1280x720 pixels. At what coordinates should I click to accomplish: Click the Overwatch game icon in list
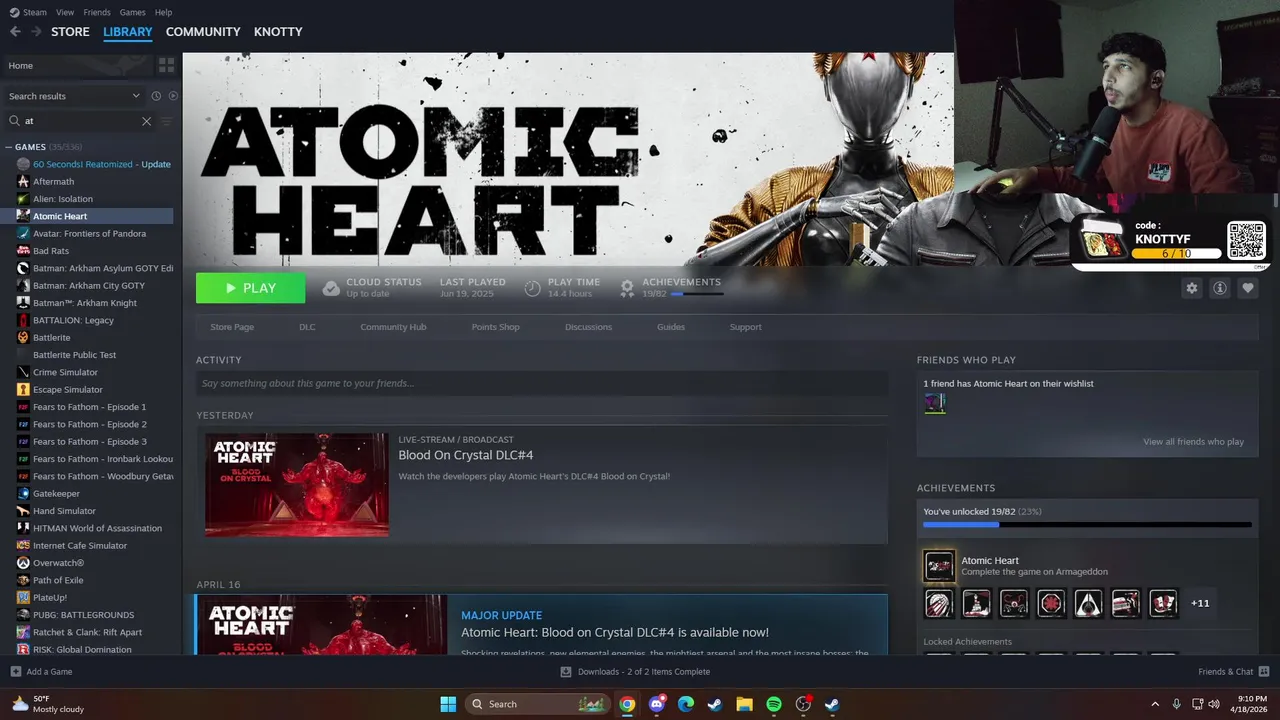[x=23, y=563]
